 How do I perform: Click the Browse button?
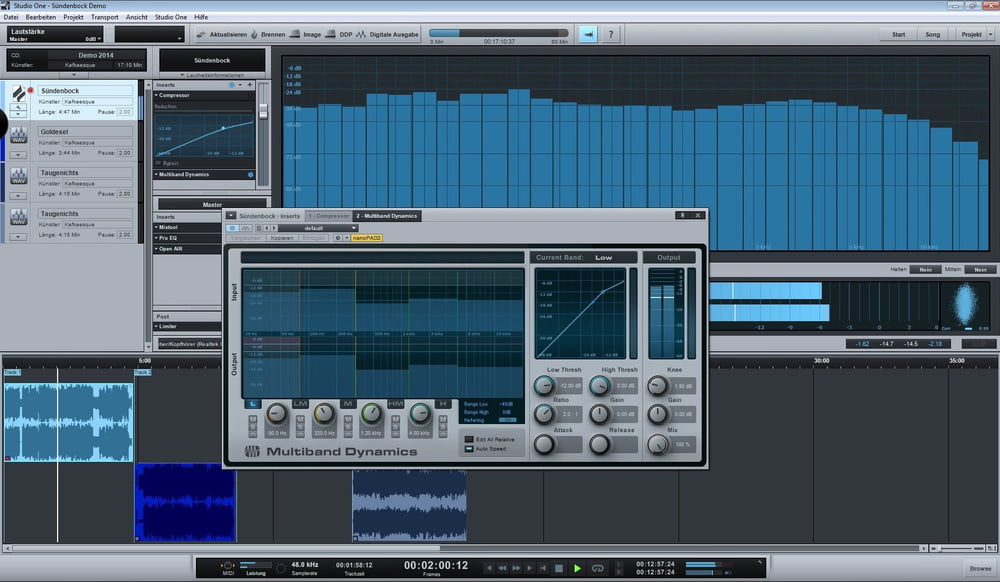980,568
